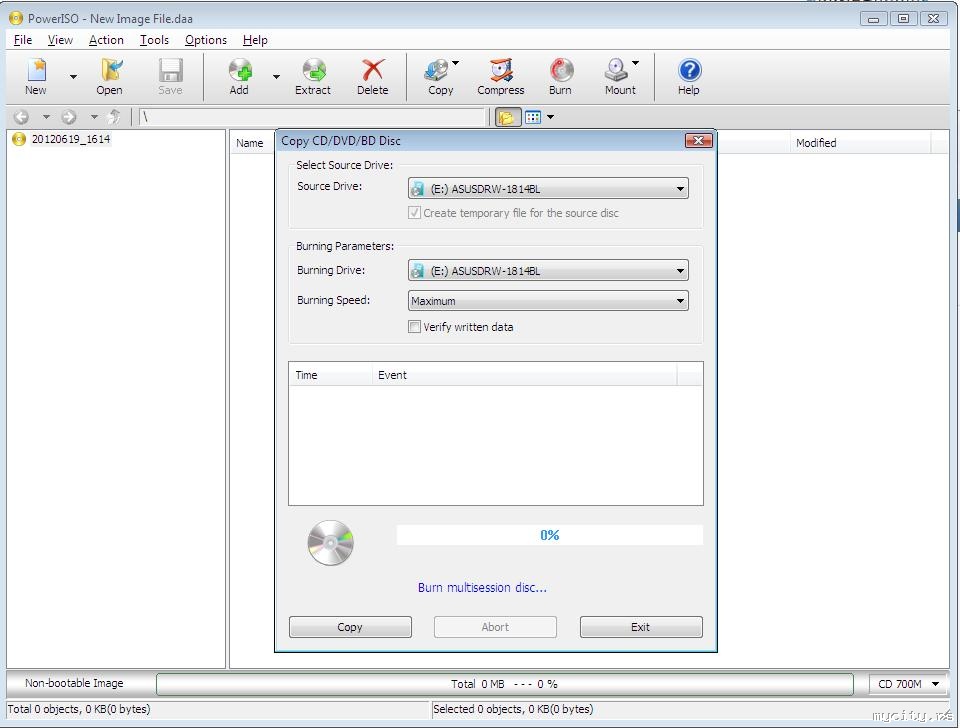Click the Help toolbar icon

tap(689, 77)
